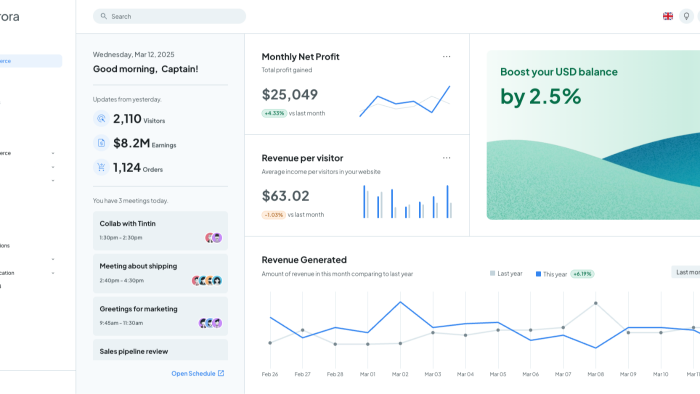This screenshot has height=394, width=700.
Task: Click attendee avatars on Meeting about shipping
Action: tap(207, 281)
